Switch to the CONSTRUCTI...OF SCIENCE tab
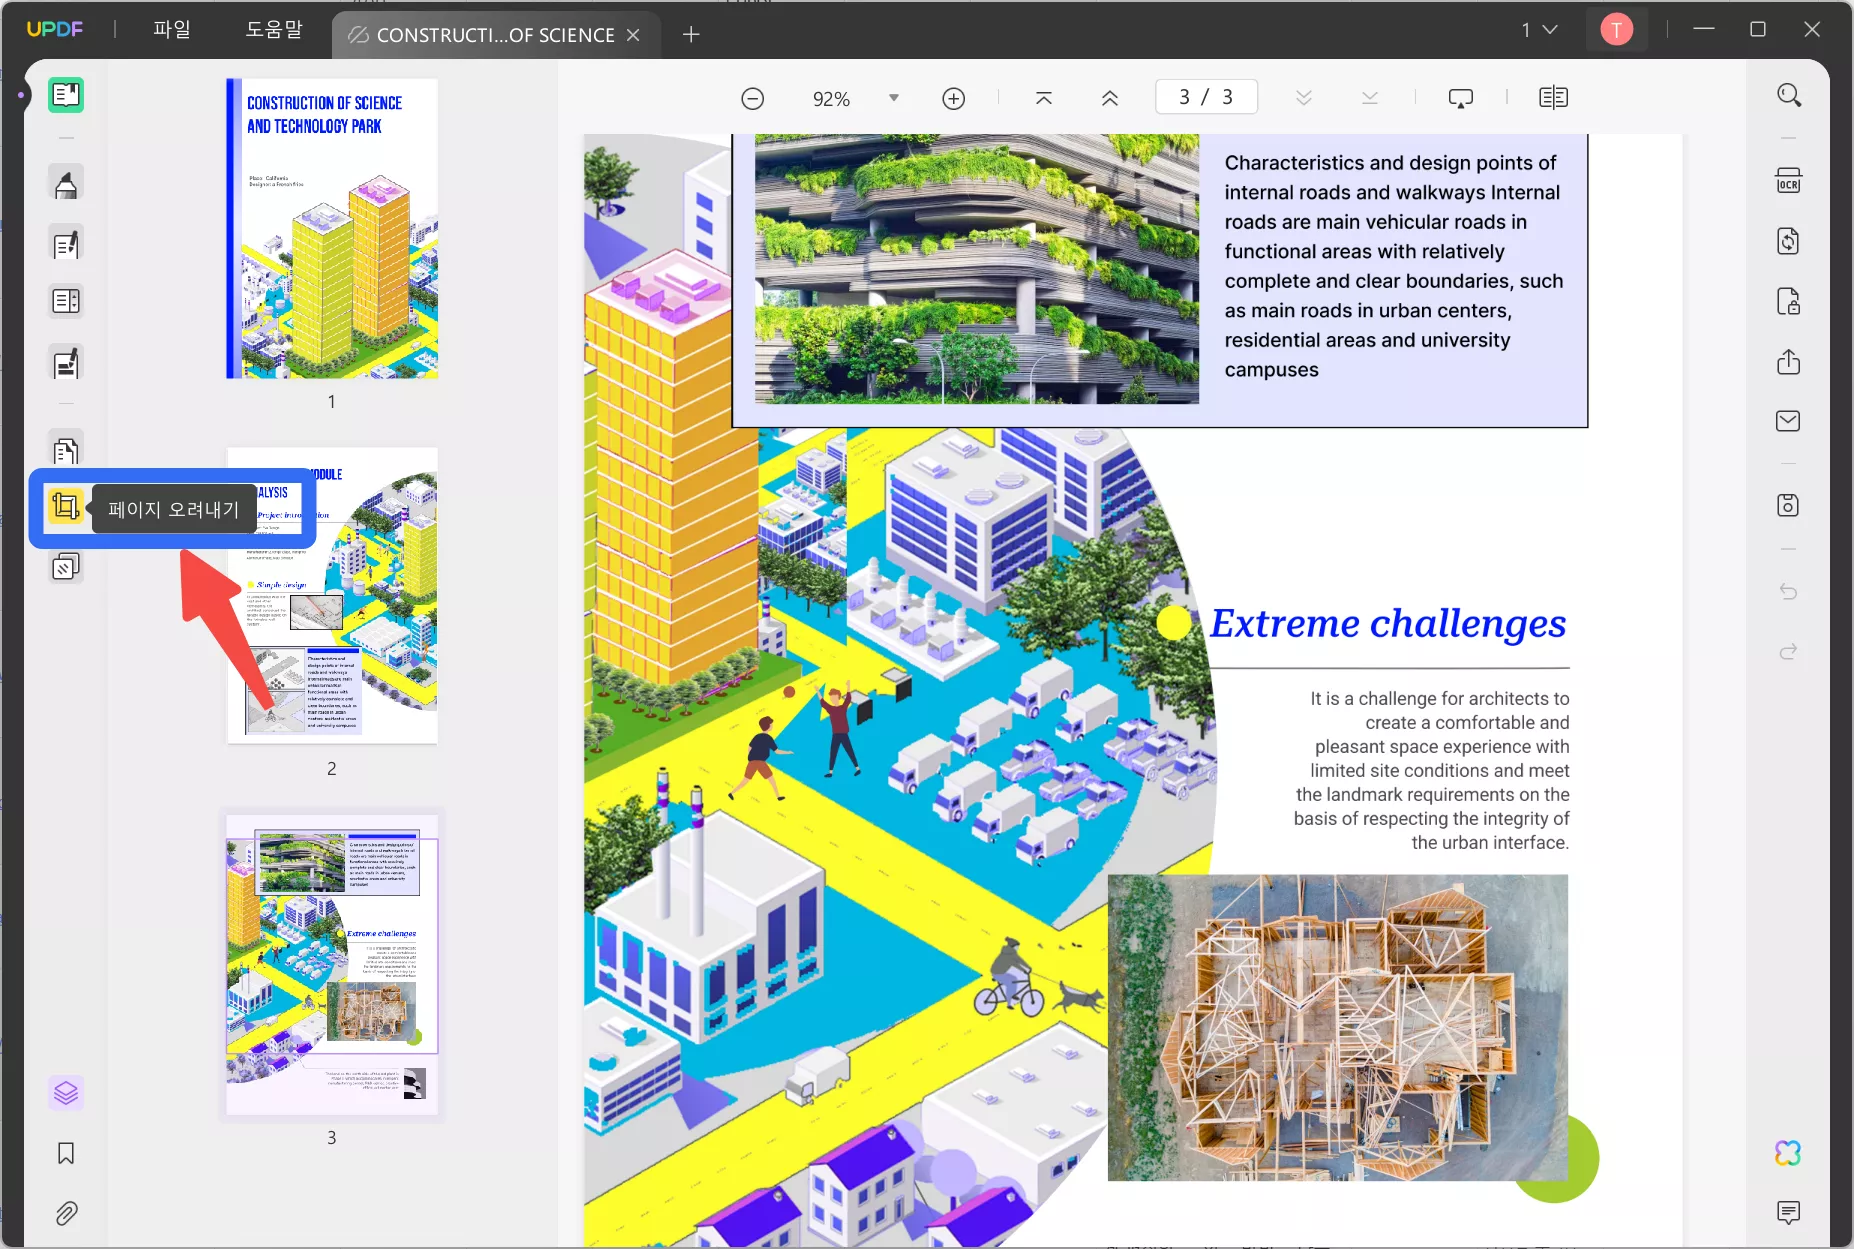This screenshot has width=1854, height=1249. click(x=494, y=35)
